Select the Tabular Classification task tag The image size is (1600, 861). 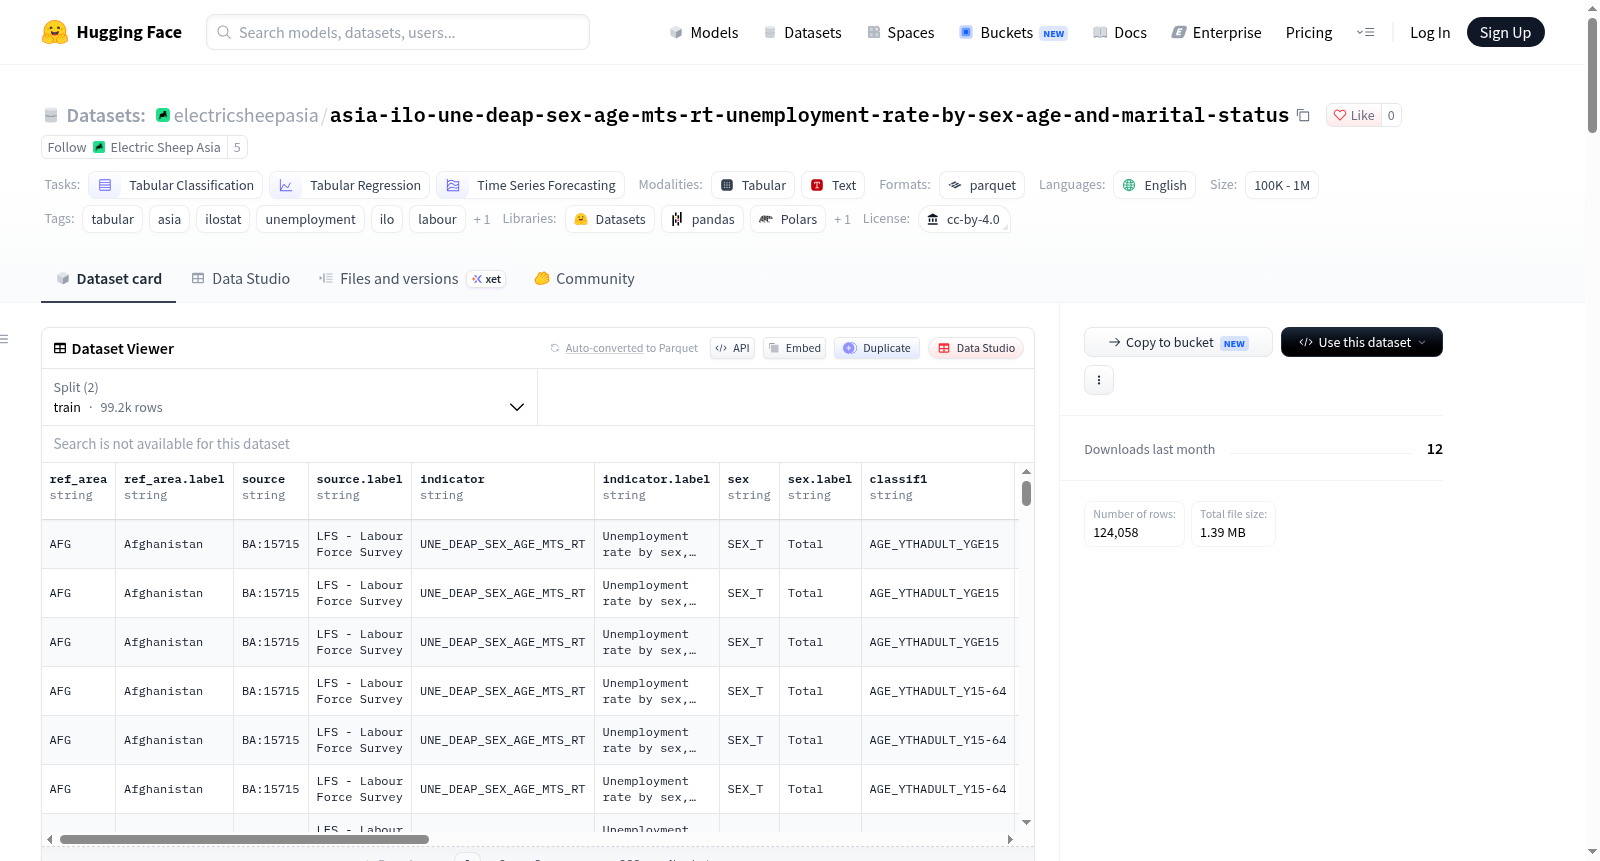176,185
